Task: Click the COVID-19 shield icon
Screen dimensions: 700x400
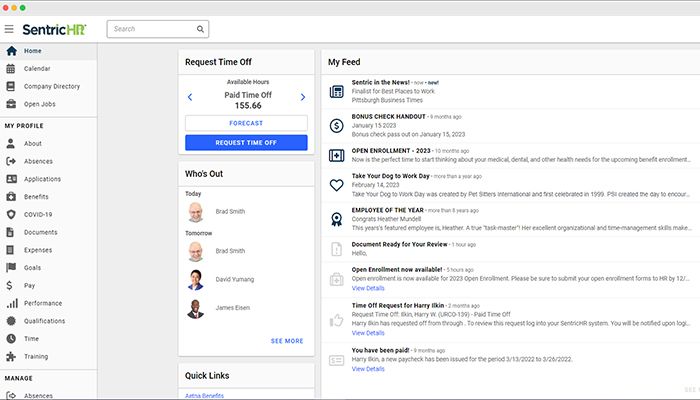Action: [x=12, y=214]
